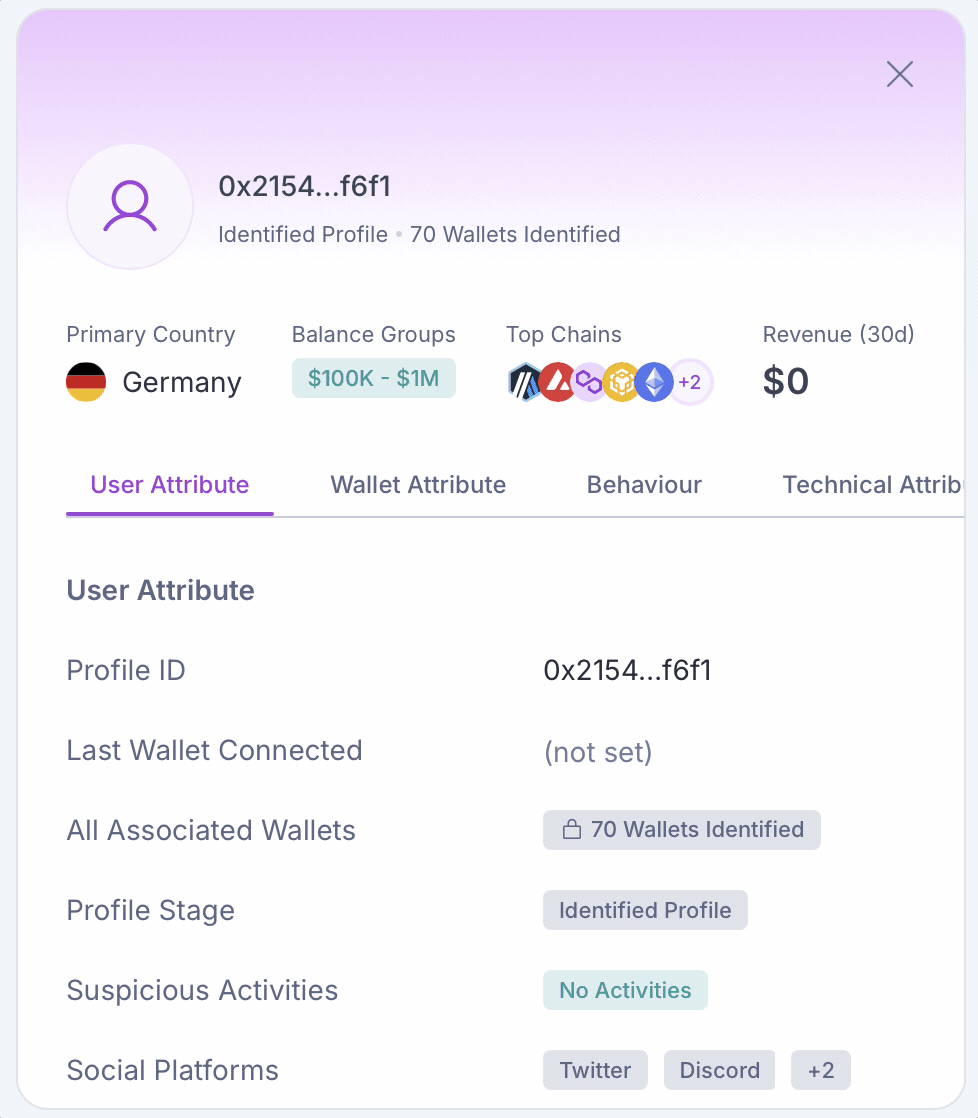The height and width of the screenshot is (1118, 978).
Task: Expand the +2 badge next to Top Chains
Action: 688,381
